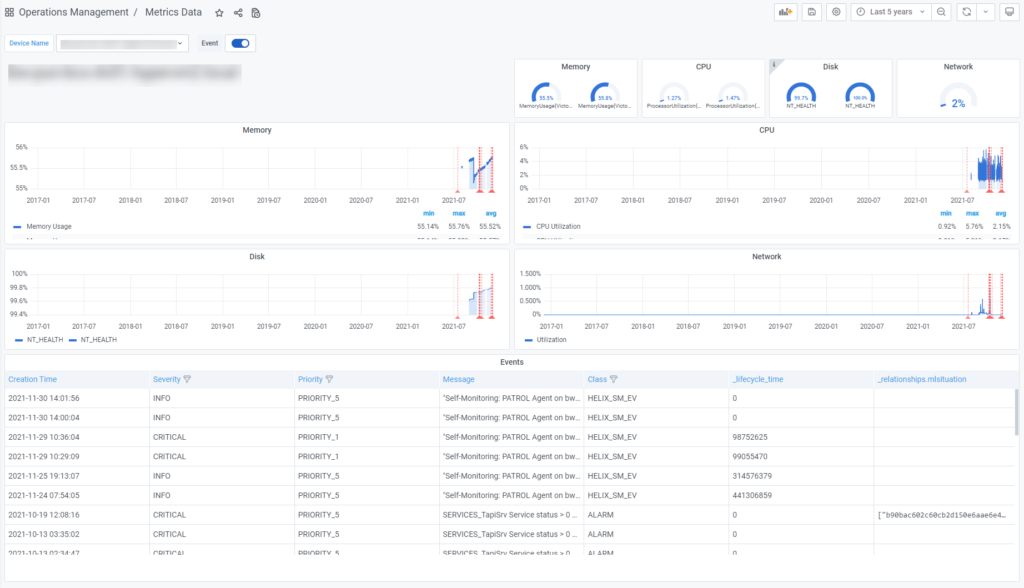
Task: Star the Metrics Data dashboard as favorite
Action: (x=218, y=12)
